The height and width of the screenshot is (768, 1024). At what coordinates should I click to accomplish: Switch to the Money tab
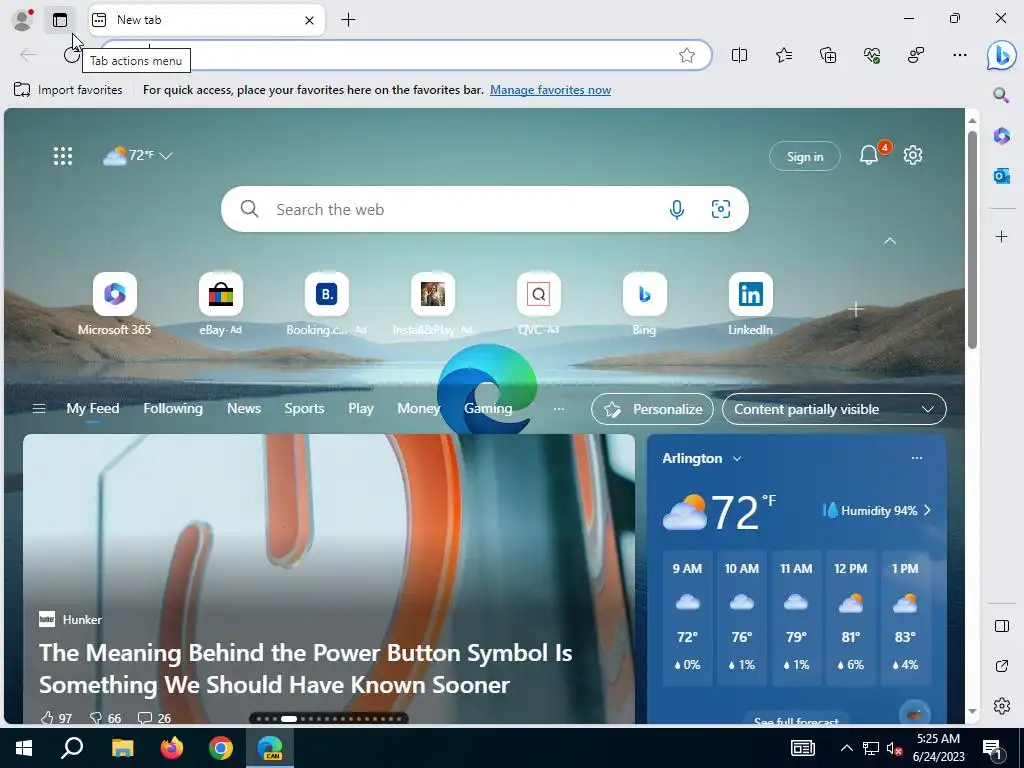click(x=419, y=409)
